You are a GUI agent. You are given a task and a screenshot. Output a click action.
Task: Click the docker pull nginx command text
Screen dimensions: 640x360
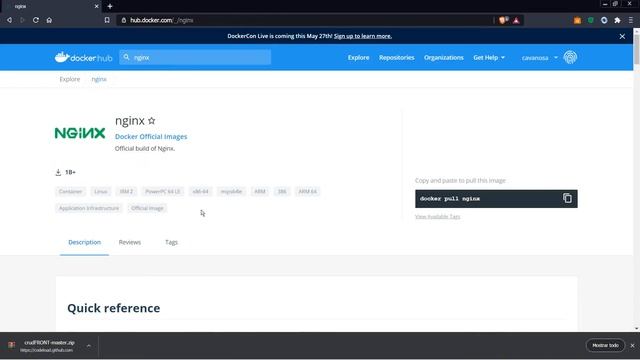(x=450, y=199)
